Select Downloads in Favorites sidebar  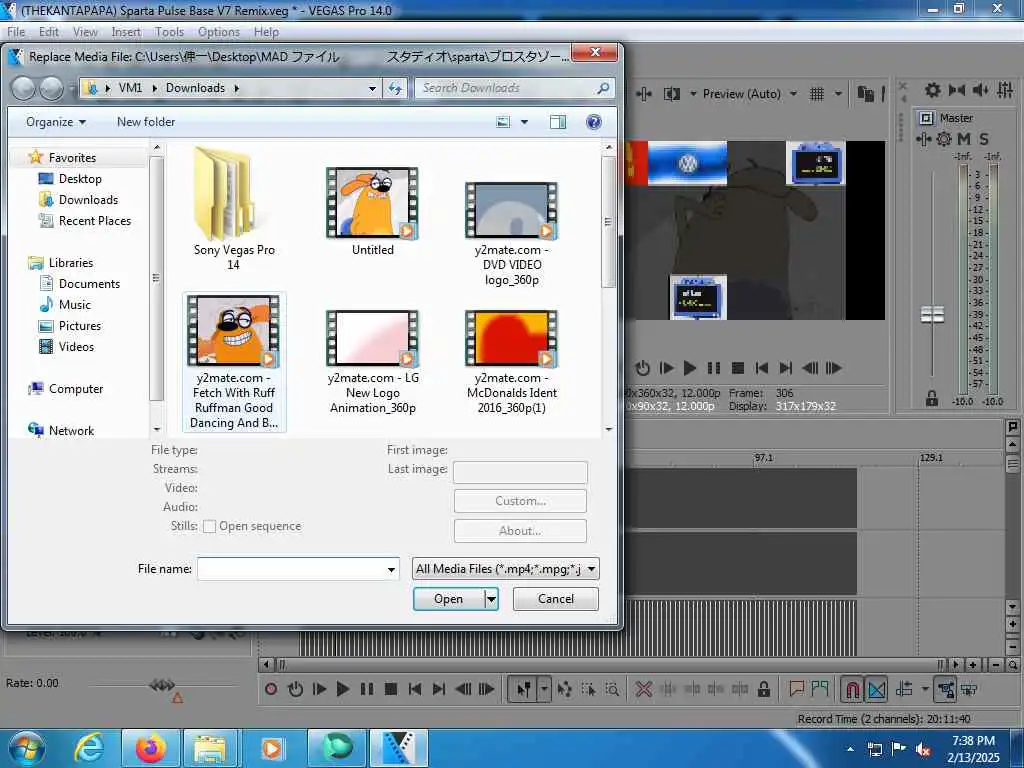point(88,200)
